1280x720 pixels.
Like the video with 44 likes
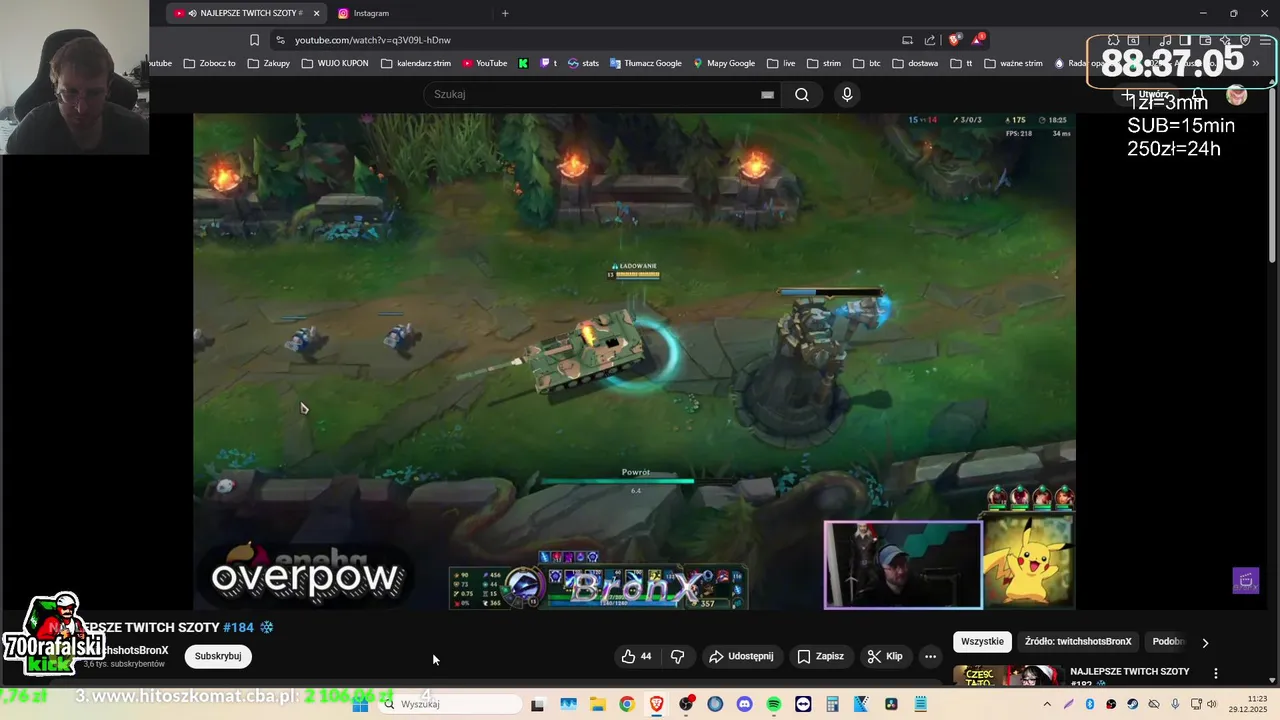pos(636,656)
